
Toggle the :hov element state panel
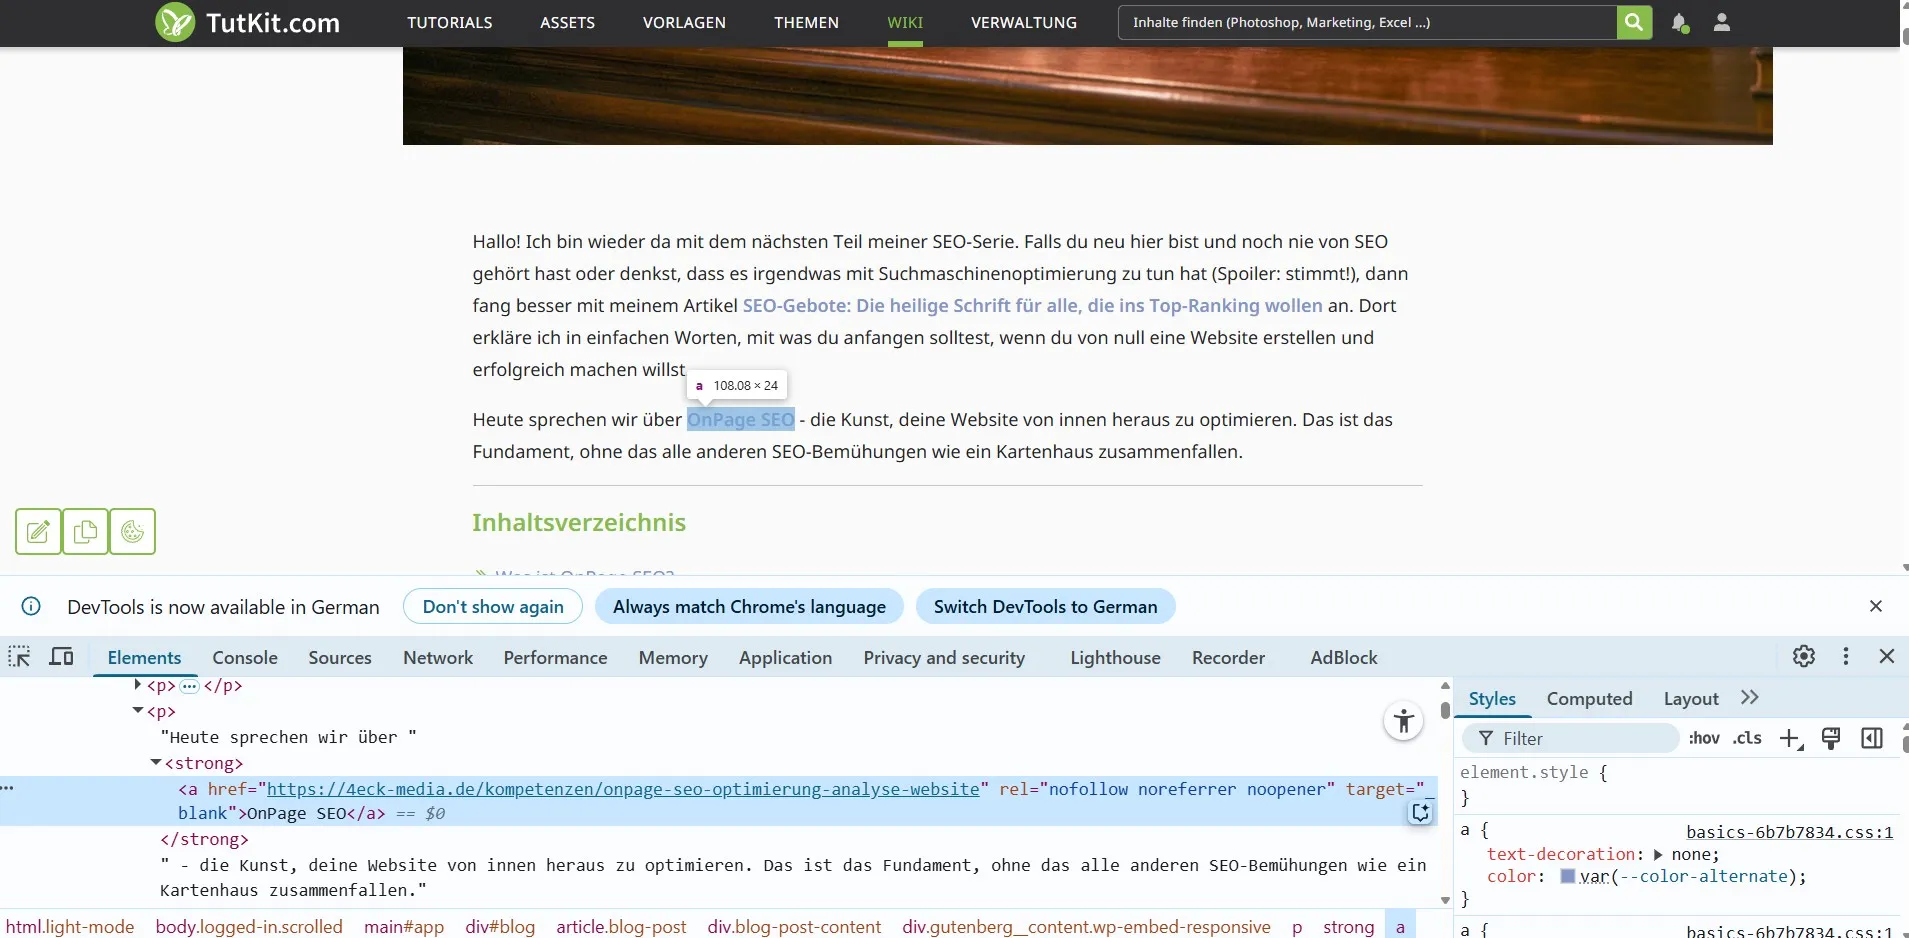(1704, 738)
